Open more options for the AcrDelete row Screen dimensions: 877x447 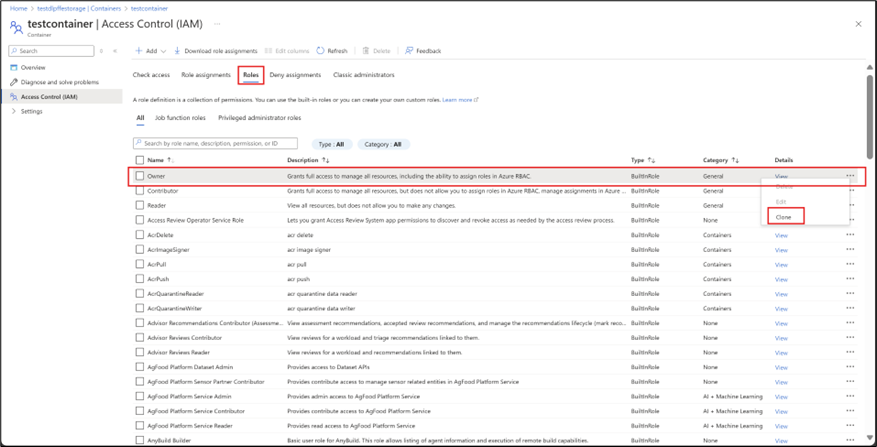[850, 235]
